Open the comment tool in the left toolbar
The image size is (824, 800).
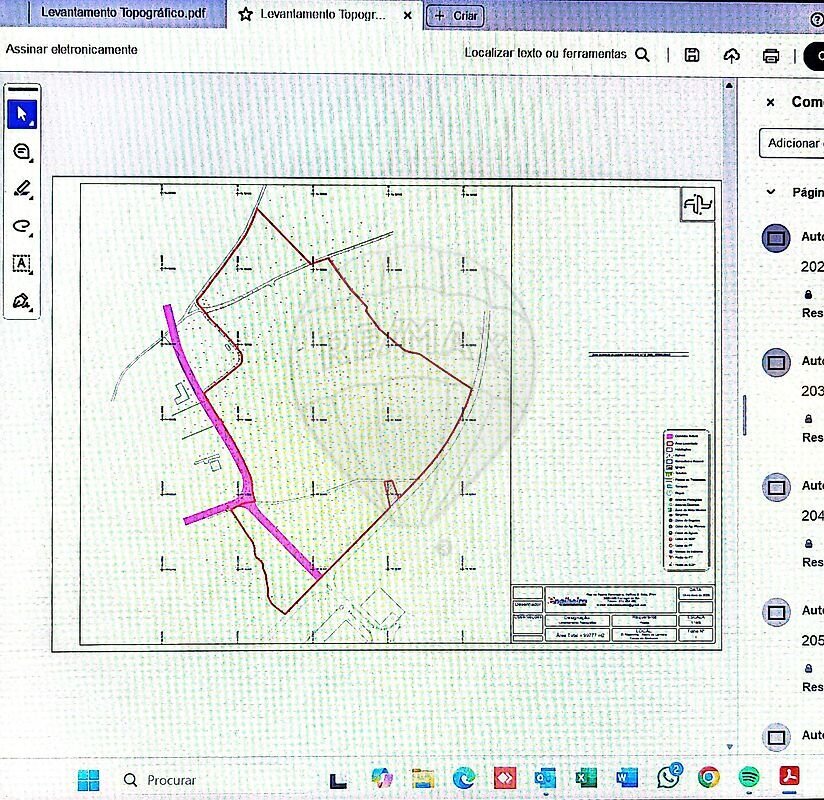(x=22, y=152)
